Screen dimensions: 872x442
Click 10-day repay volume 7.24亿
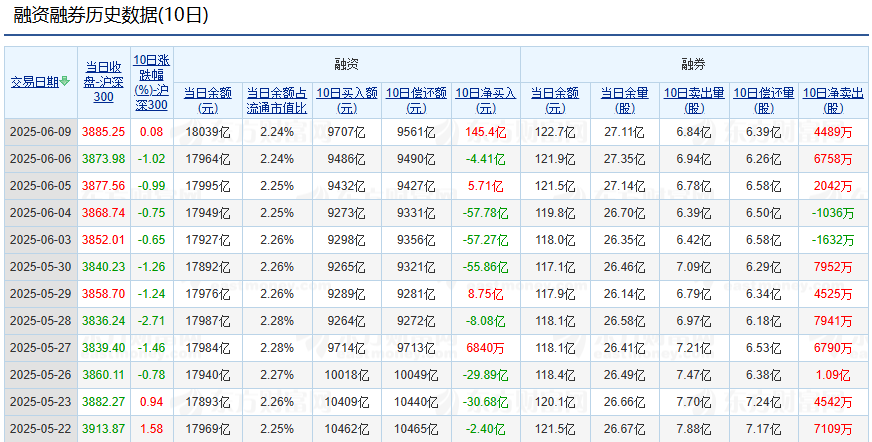[764, 401]
